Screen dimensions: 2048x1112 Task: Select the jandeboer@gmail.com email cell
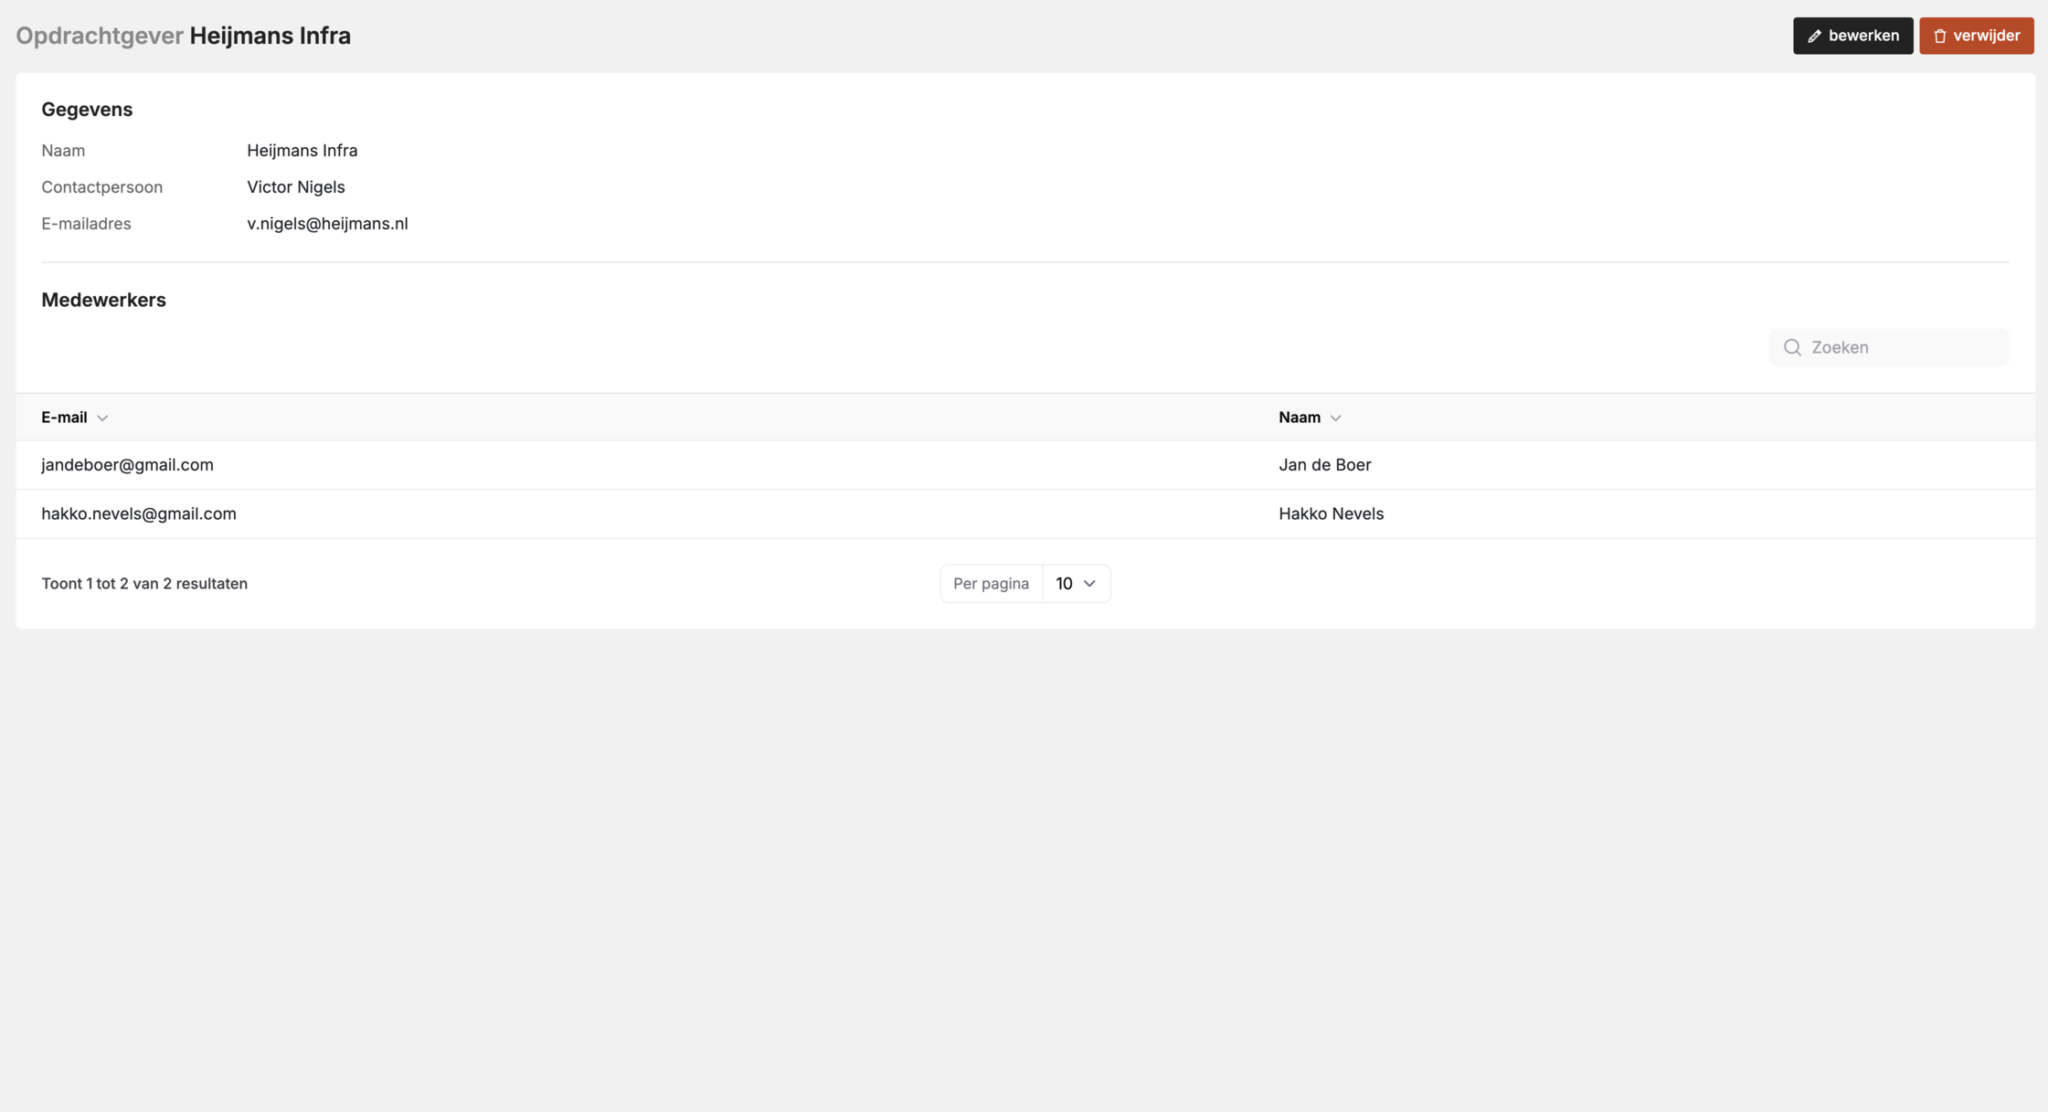pyautogui.click(x=127, y=465)
